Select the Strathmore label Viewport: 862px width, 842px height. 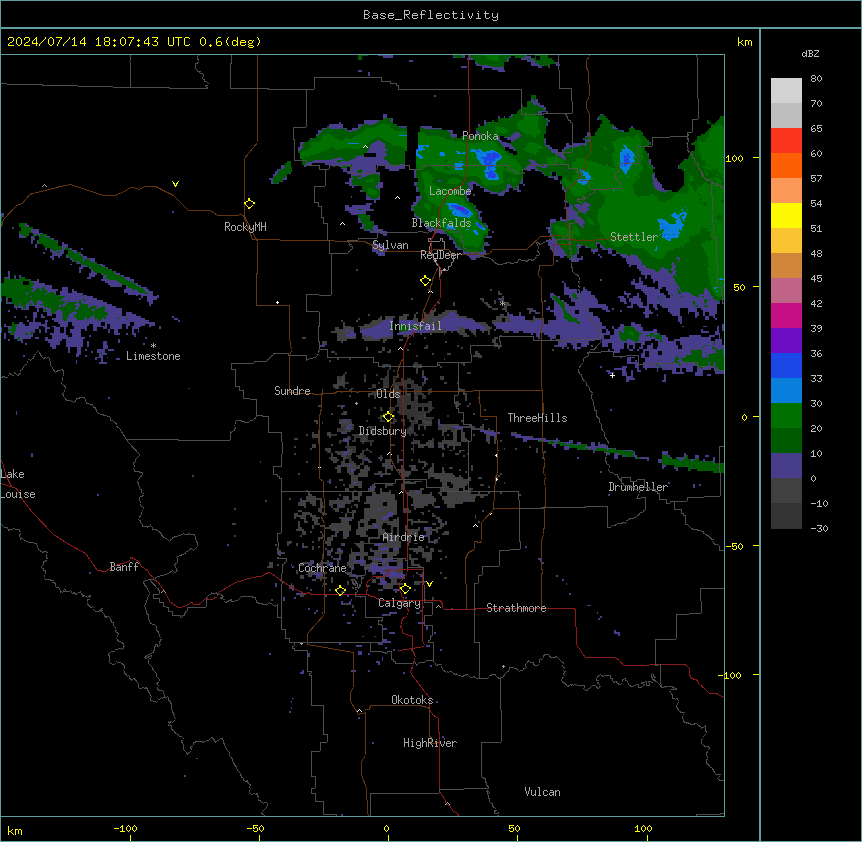point(516,608)
